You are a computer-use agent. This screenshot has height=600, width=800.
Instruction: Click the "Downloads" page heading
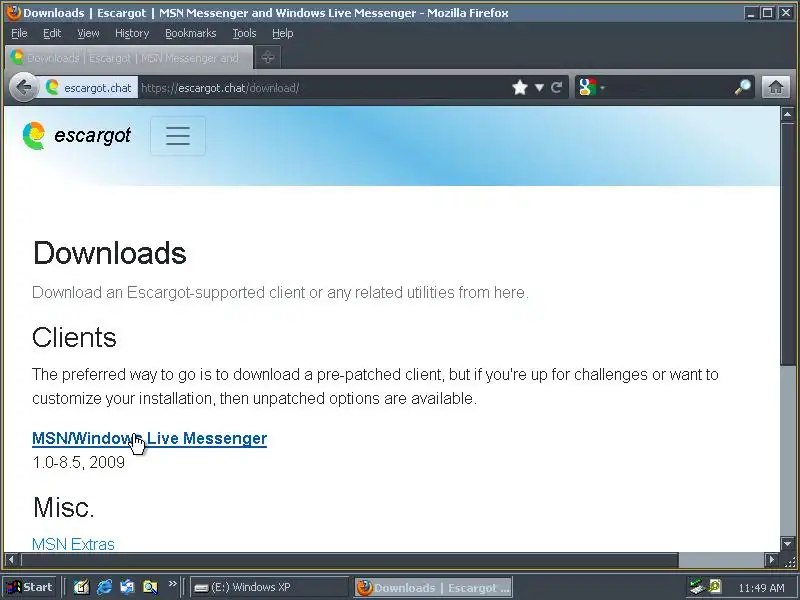(x=110, y=253)
